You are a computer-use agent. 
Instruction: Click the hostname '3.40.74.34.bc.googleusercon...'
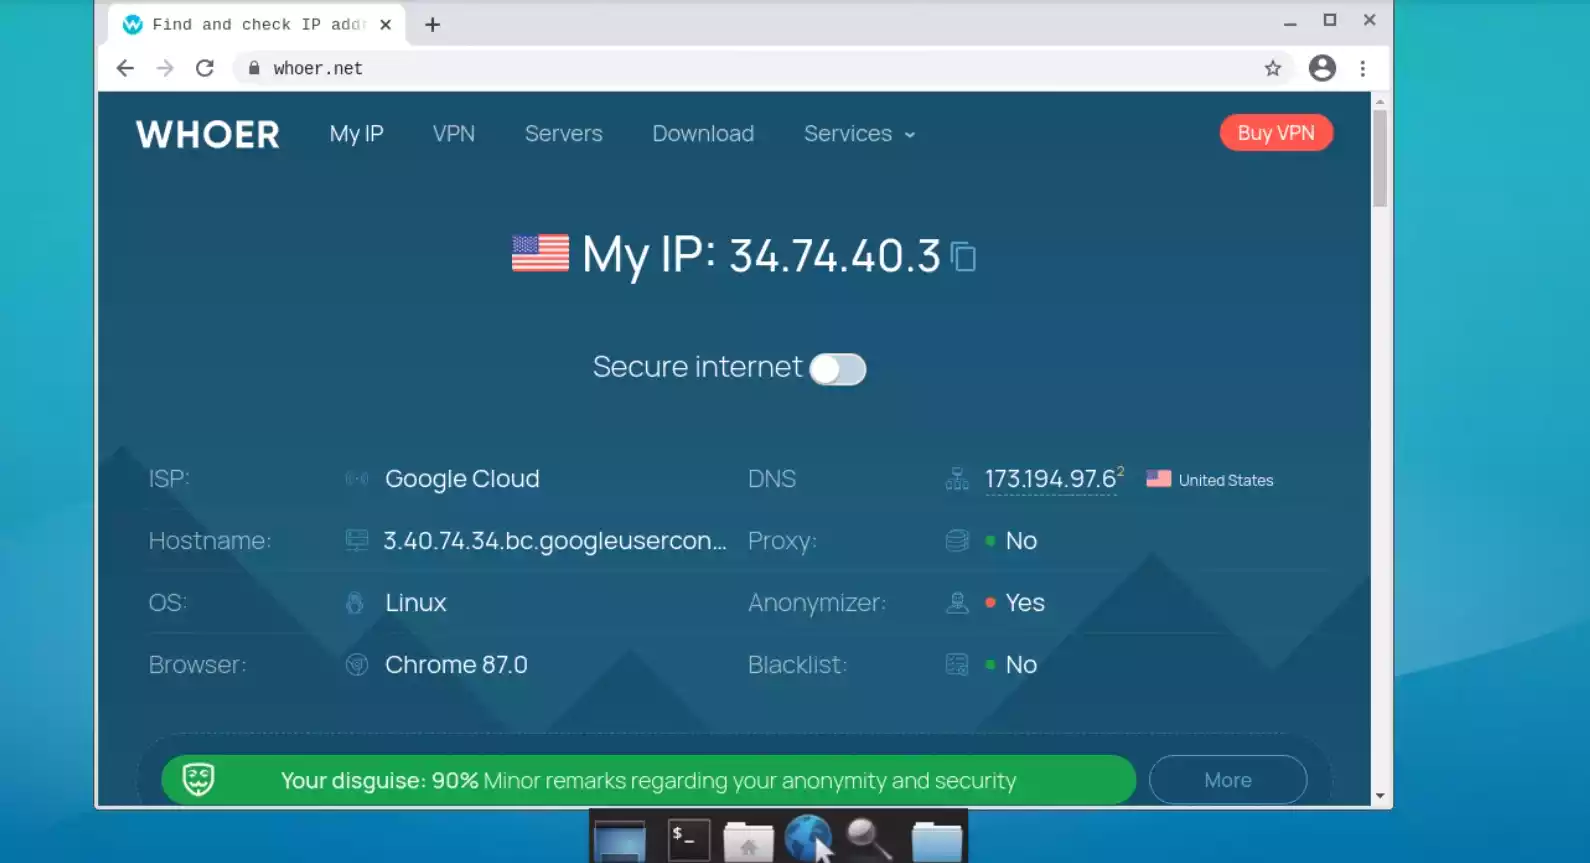555,541
